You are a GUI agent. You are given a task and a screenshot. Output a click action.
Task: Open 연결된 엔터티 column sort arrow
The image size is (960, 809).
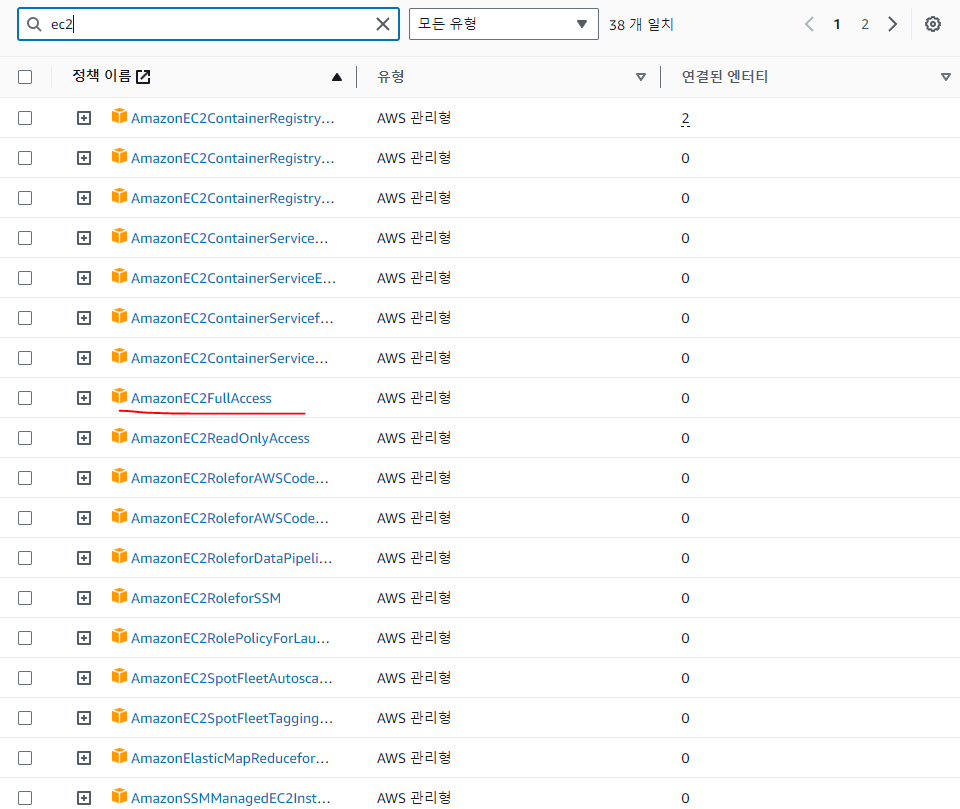(x=945, y=77)
